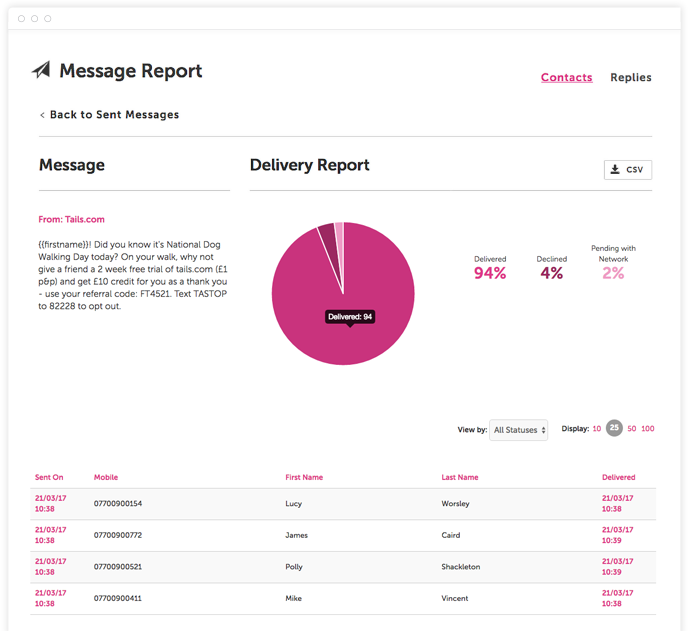Click the first name Mike
The width and height of the screenshot is (688, 631).
click(x=294, y=598)
